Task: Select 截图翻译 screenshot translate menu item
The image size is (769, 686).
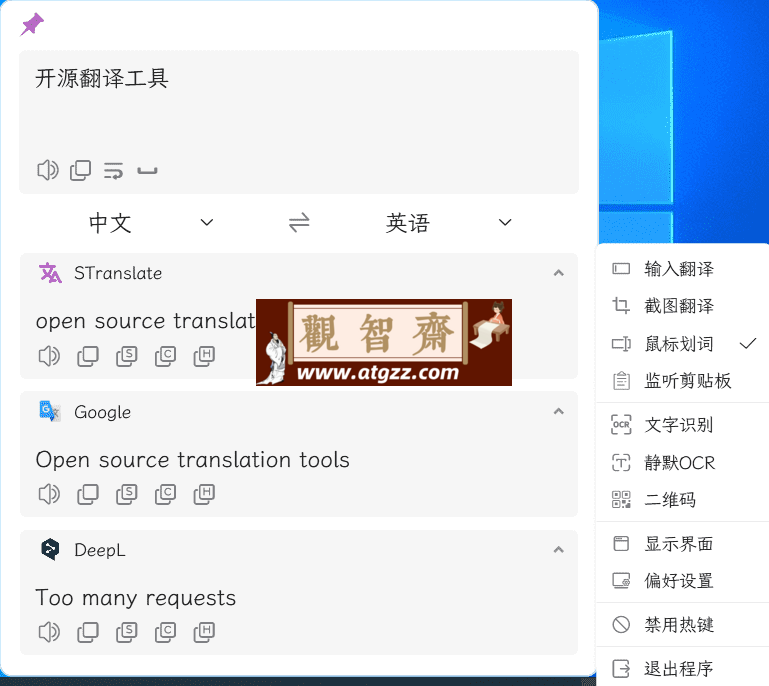Action: tap(683, 306)
